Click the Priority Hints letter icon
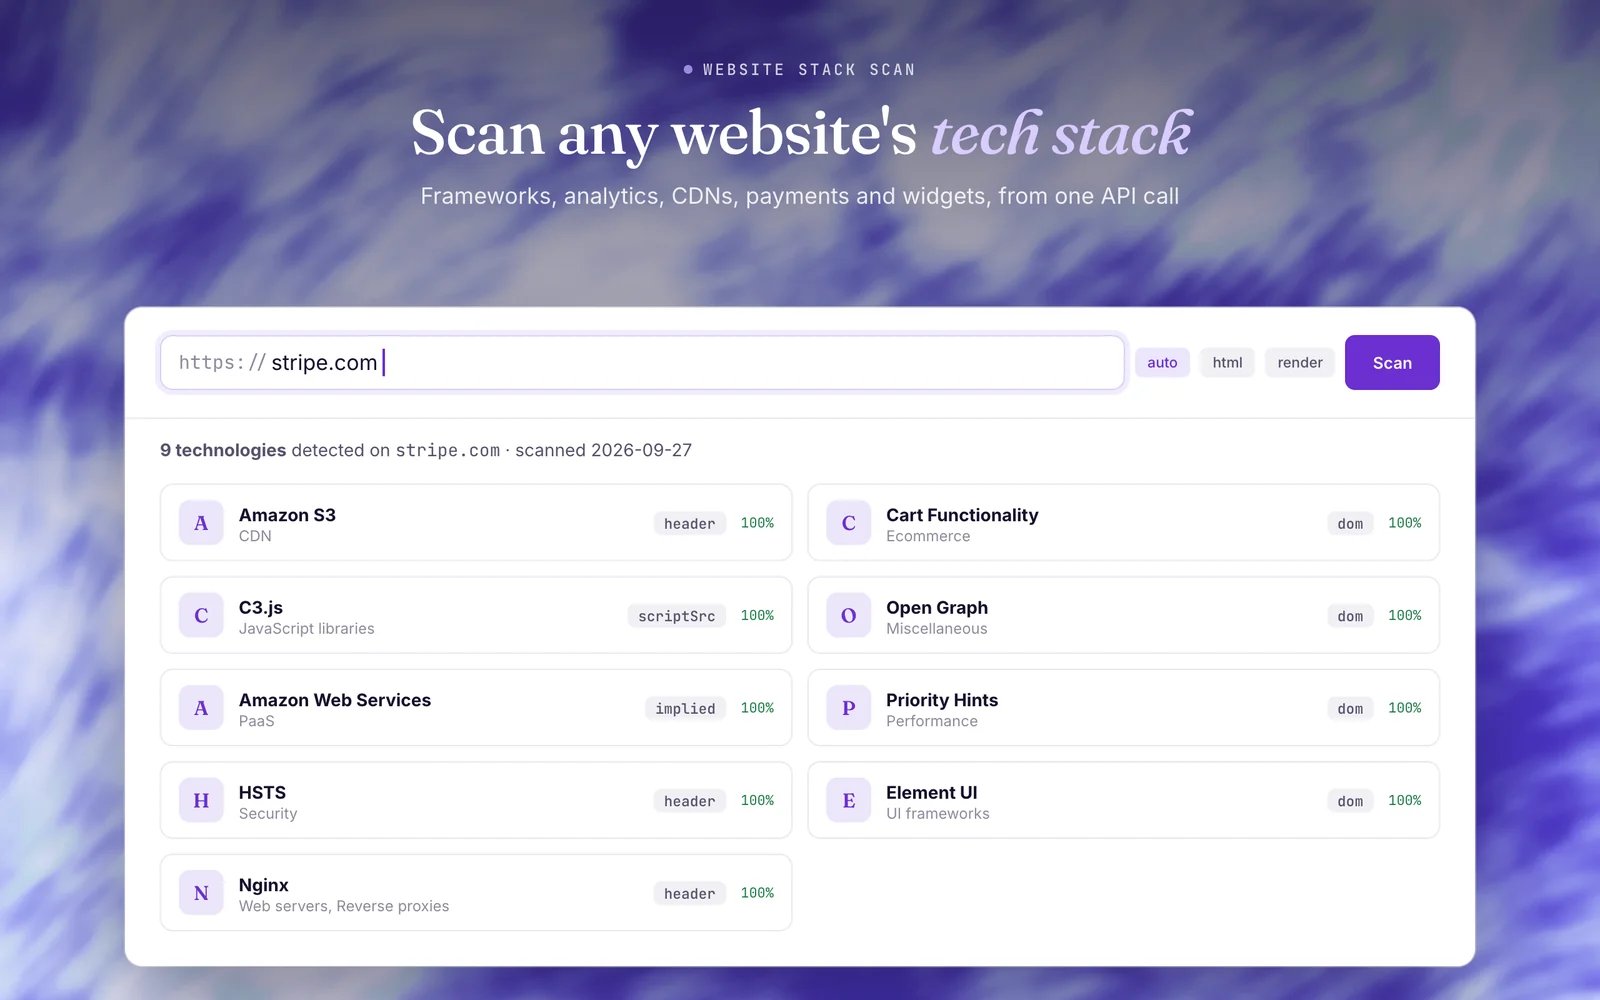1600x1000 pixels. pyautogui.click(x=849, y=708)
